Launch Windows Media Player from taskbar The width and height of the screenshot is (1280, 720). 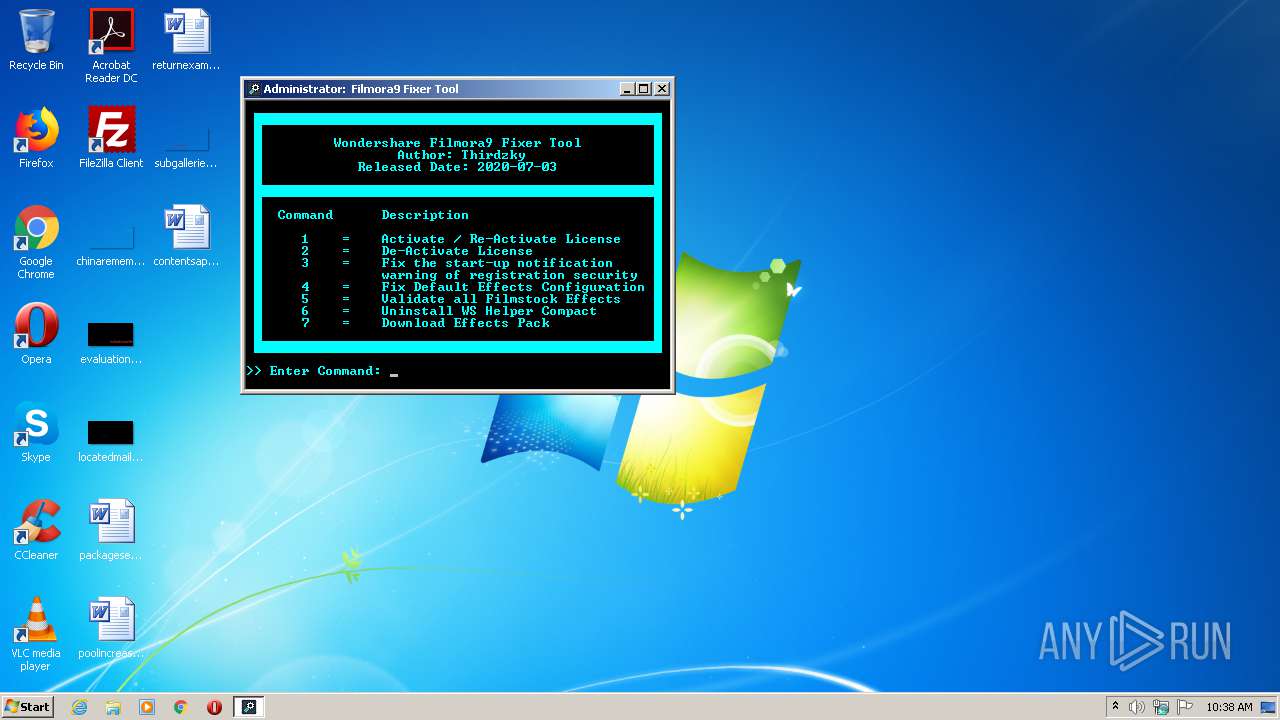click(x=147, y=707)
